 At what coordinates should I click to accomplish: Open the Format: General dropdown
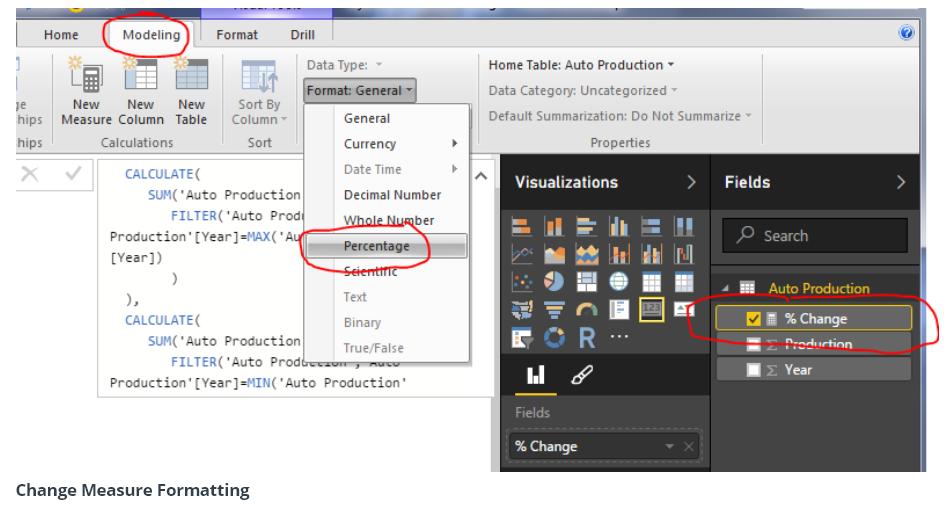pos(359,90)
